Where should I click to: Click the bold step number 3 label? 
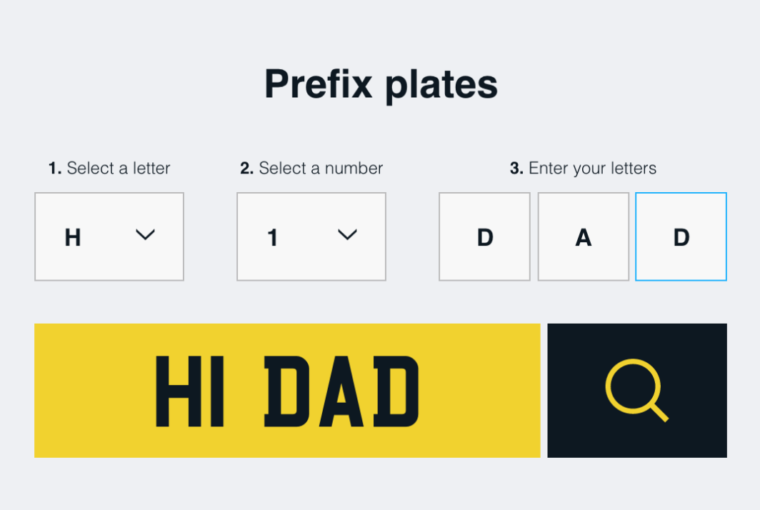516,168
